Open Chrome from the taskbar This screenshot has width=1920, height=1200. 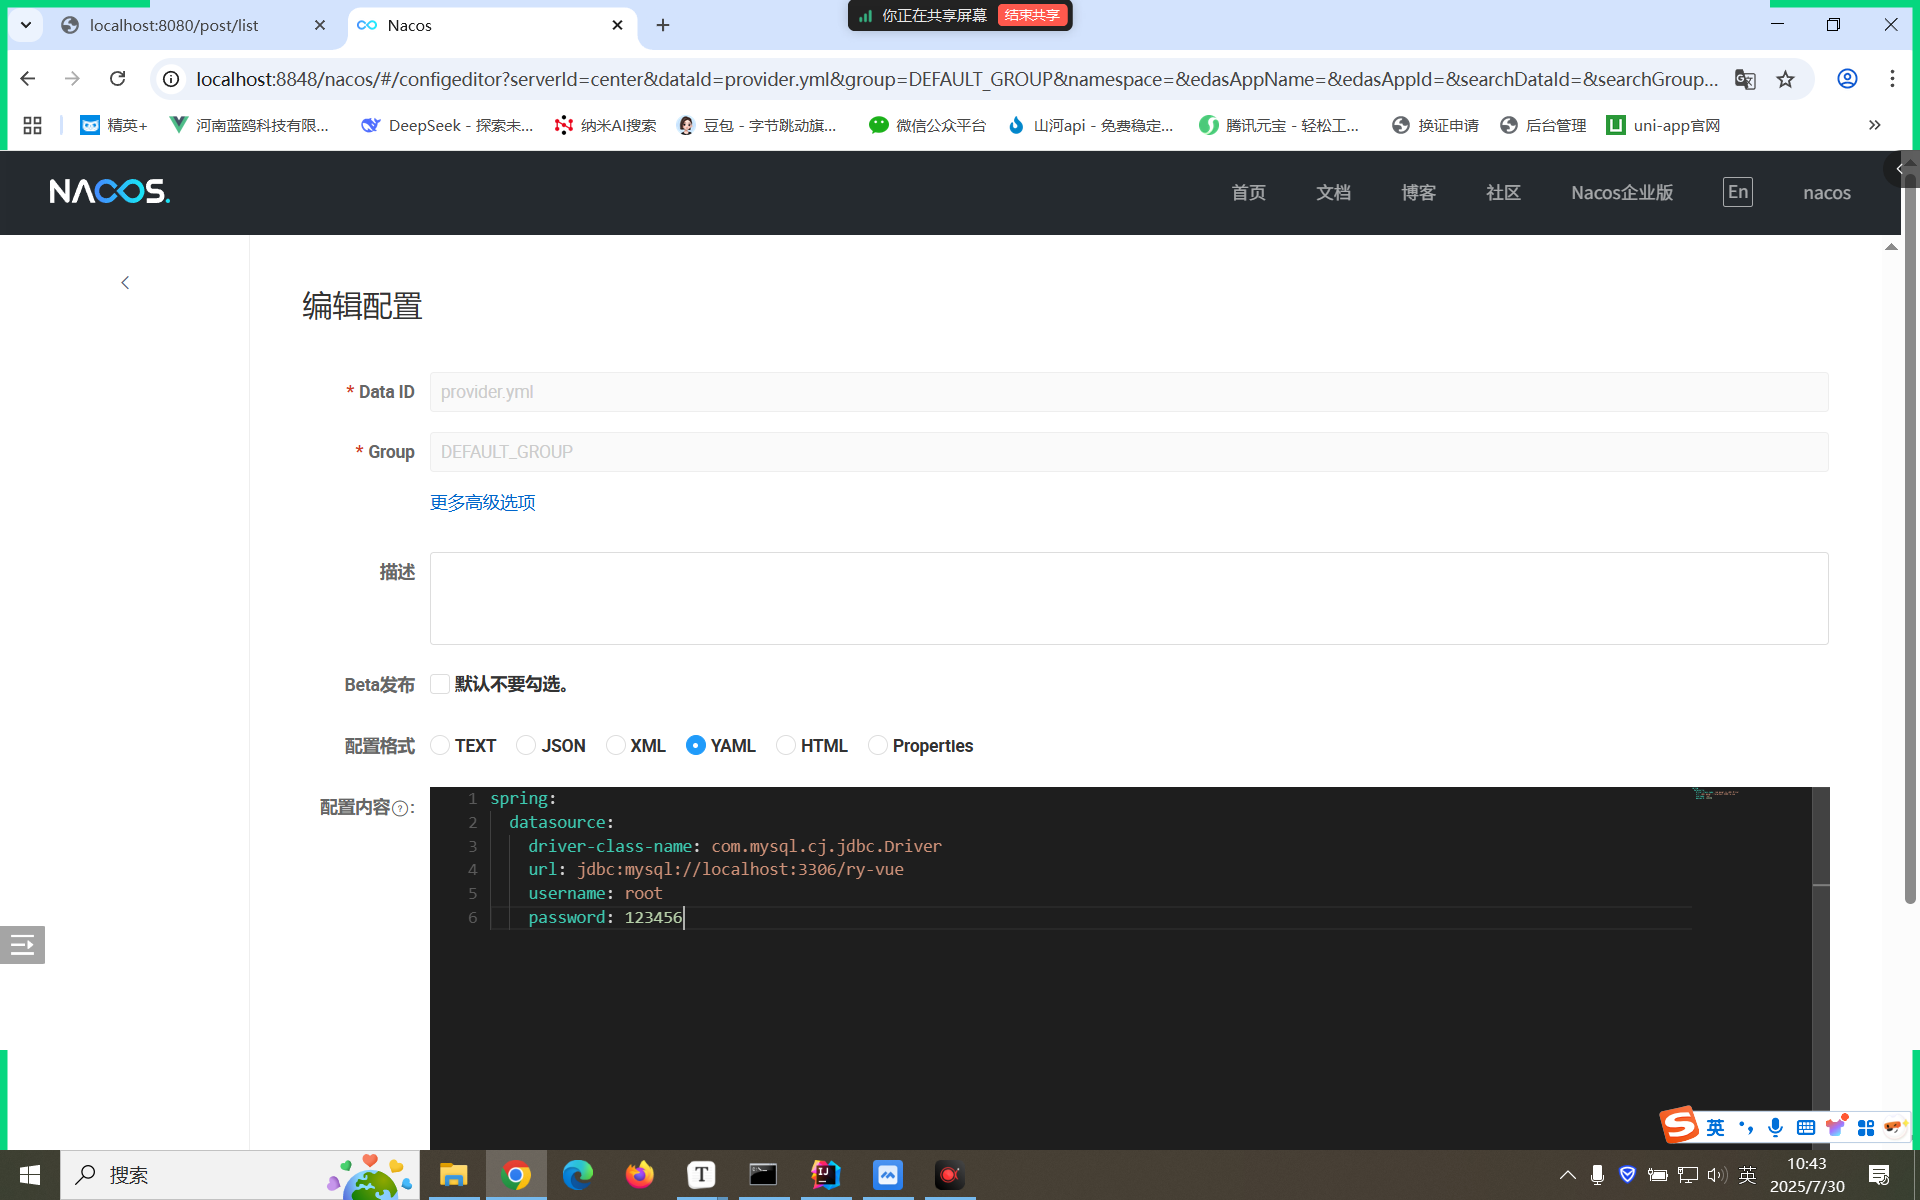[516, 1175]
